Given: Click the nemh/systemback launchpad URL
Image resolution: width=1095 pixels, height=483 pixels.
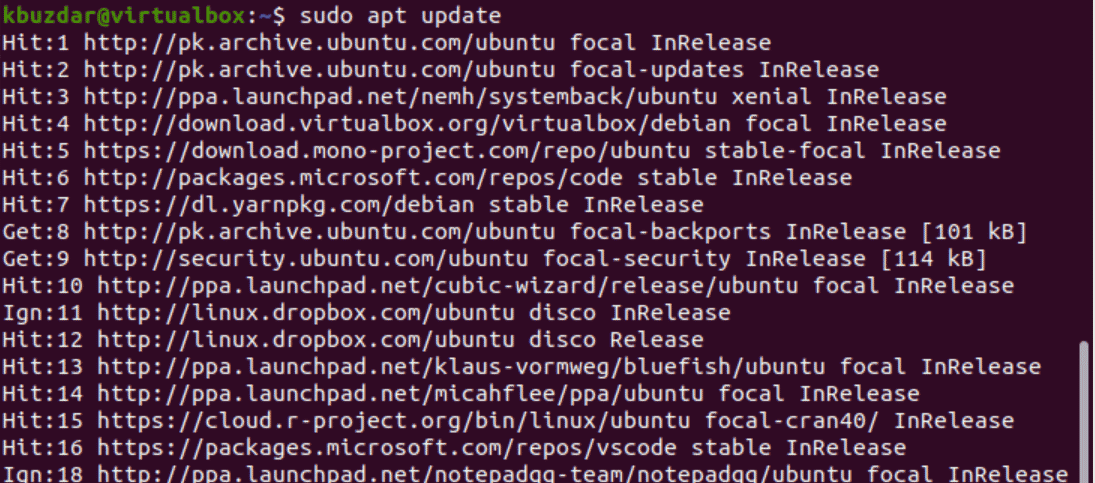Looking at the screenshot, I should pyautogui.click(x=400, y=97).
